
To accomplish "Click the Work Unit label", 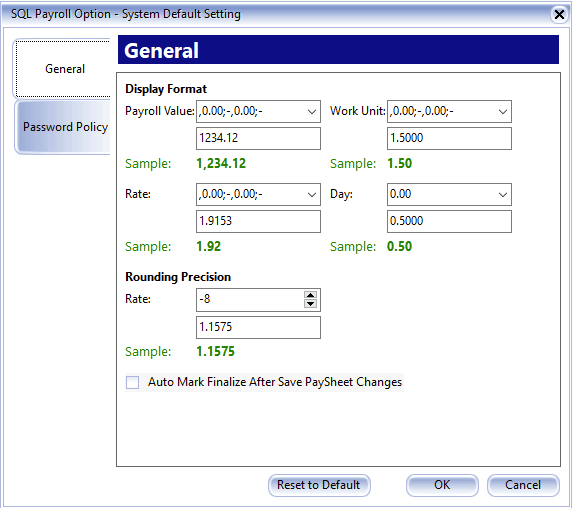I will [358, 111].
